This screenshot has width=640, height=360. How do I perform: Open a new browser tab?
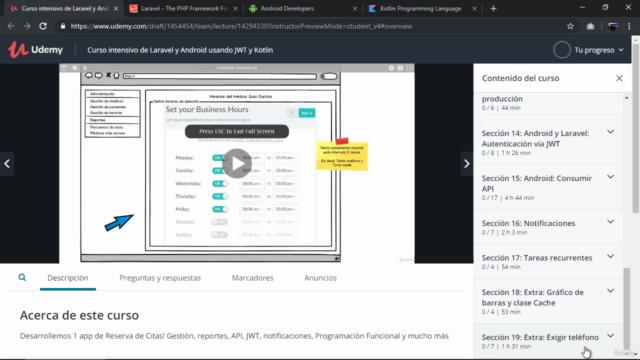coord(493,8)
